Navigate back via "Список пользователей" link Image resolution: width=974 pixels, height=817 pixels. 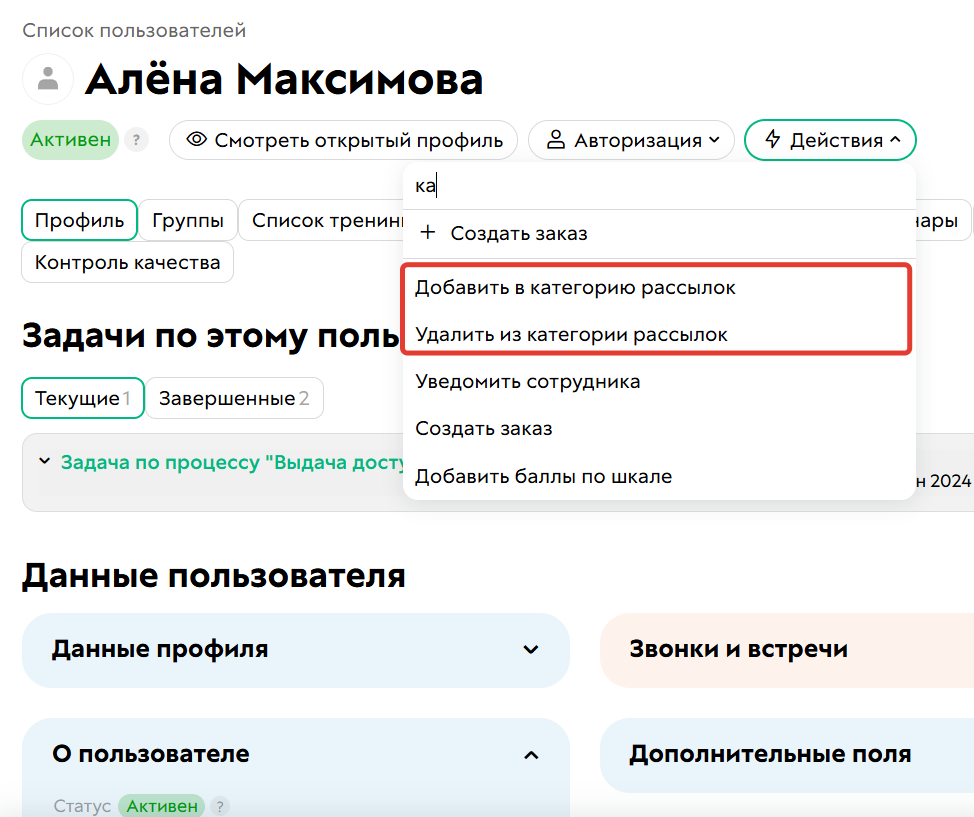[x=133, y=31]
